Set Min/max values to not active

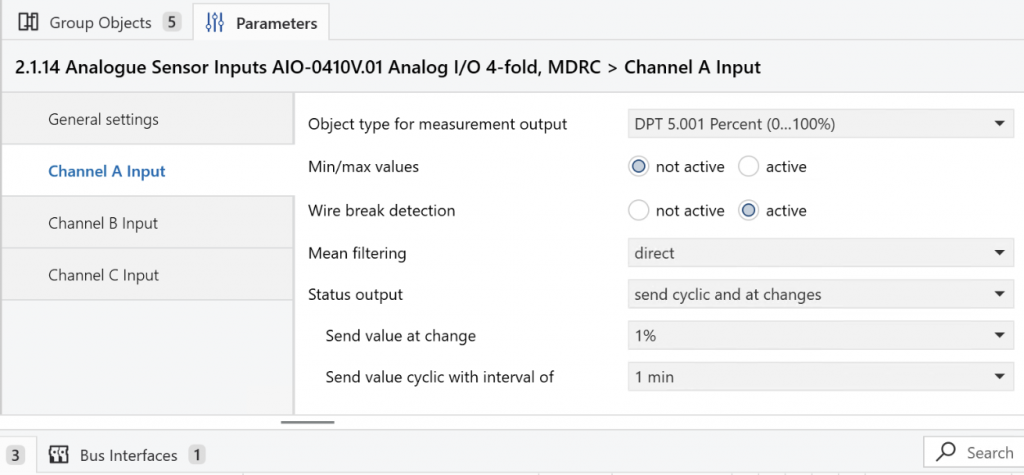638,167
